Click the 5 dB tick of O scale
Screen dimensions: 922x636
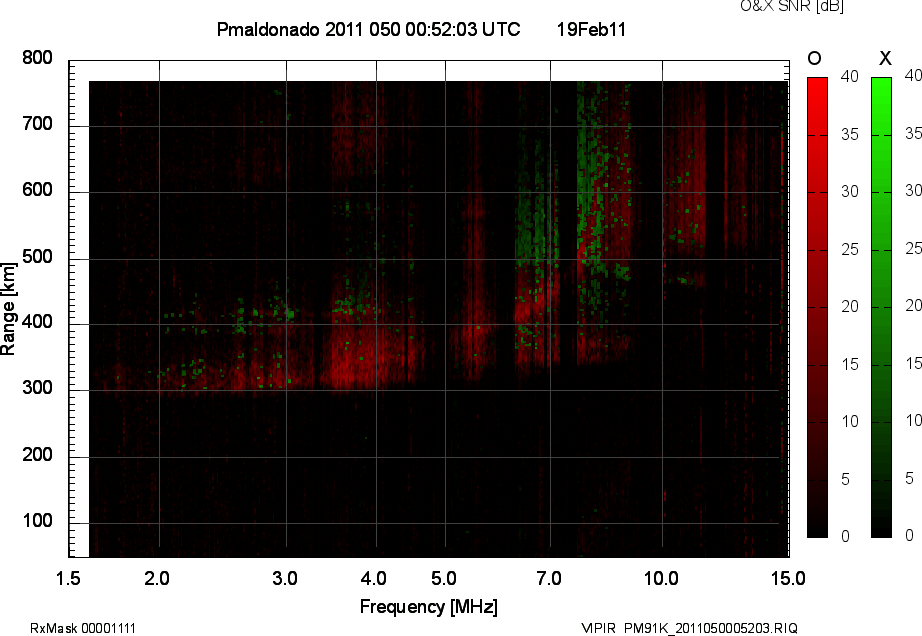[846, 480]
